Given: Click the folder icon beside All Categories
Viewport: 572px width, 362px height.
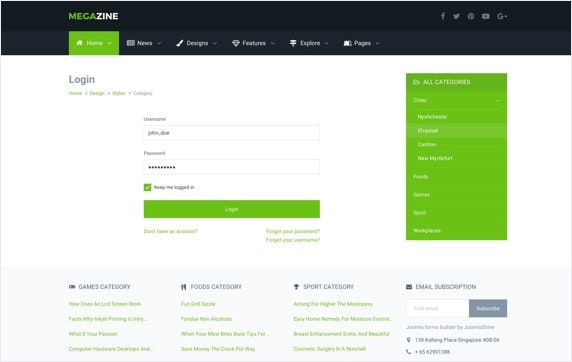Looking at the screenshot, I should point(416,82).
